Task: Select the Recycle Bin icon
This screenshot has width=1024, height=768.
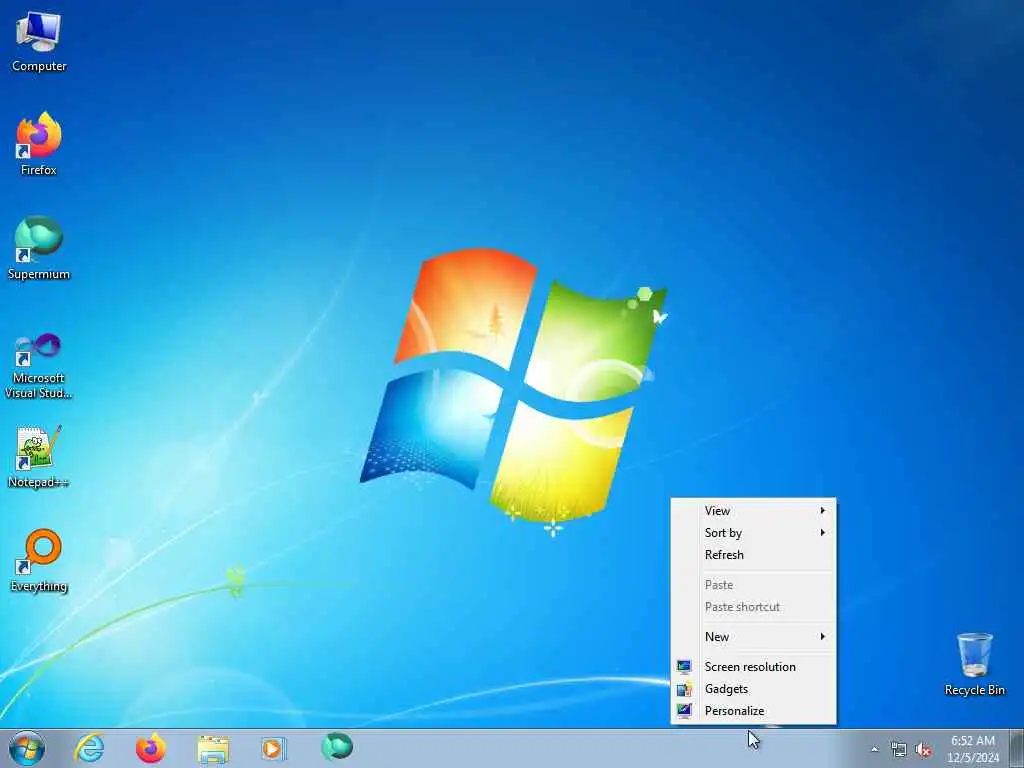Action: coord(974,664)
